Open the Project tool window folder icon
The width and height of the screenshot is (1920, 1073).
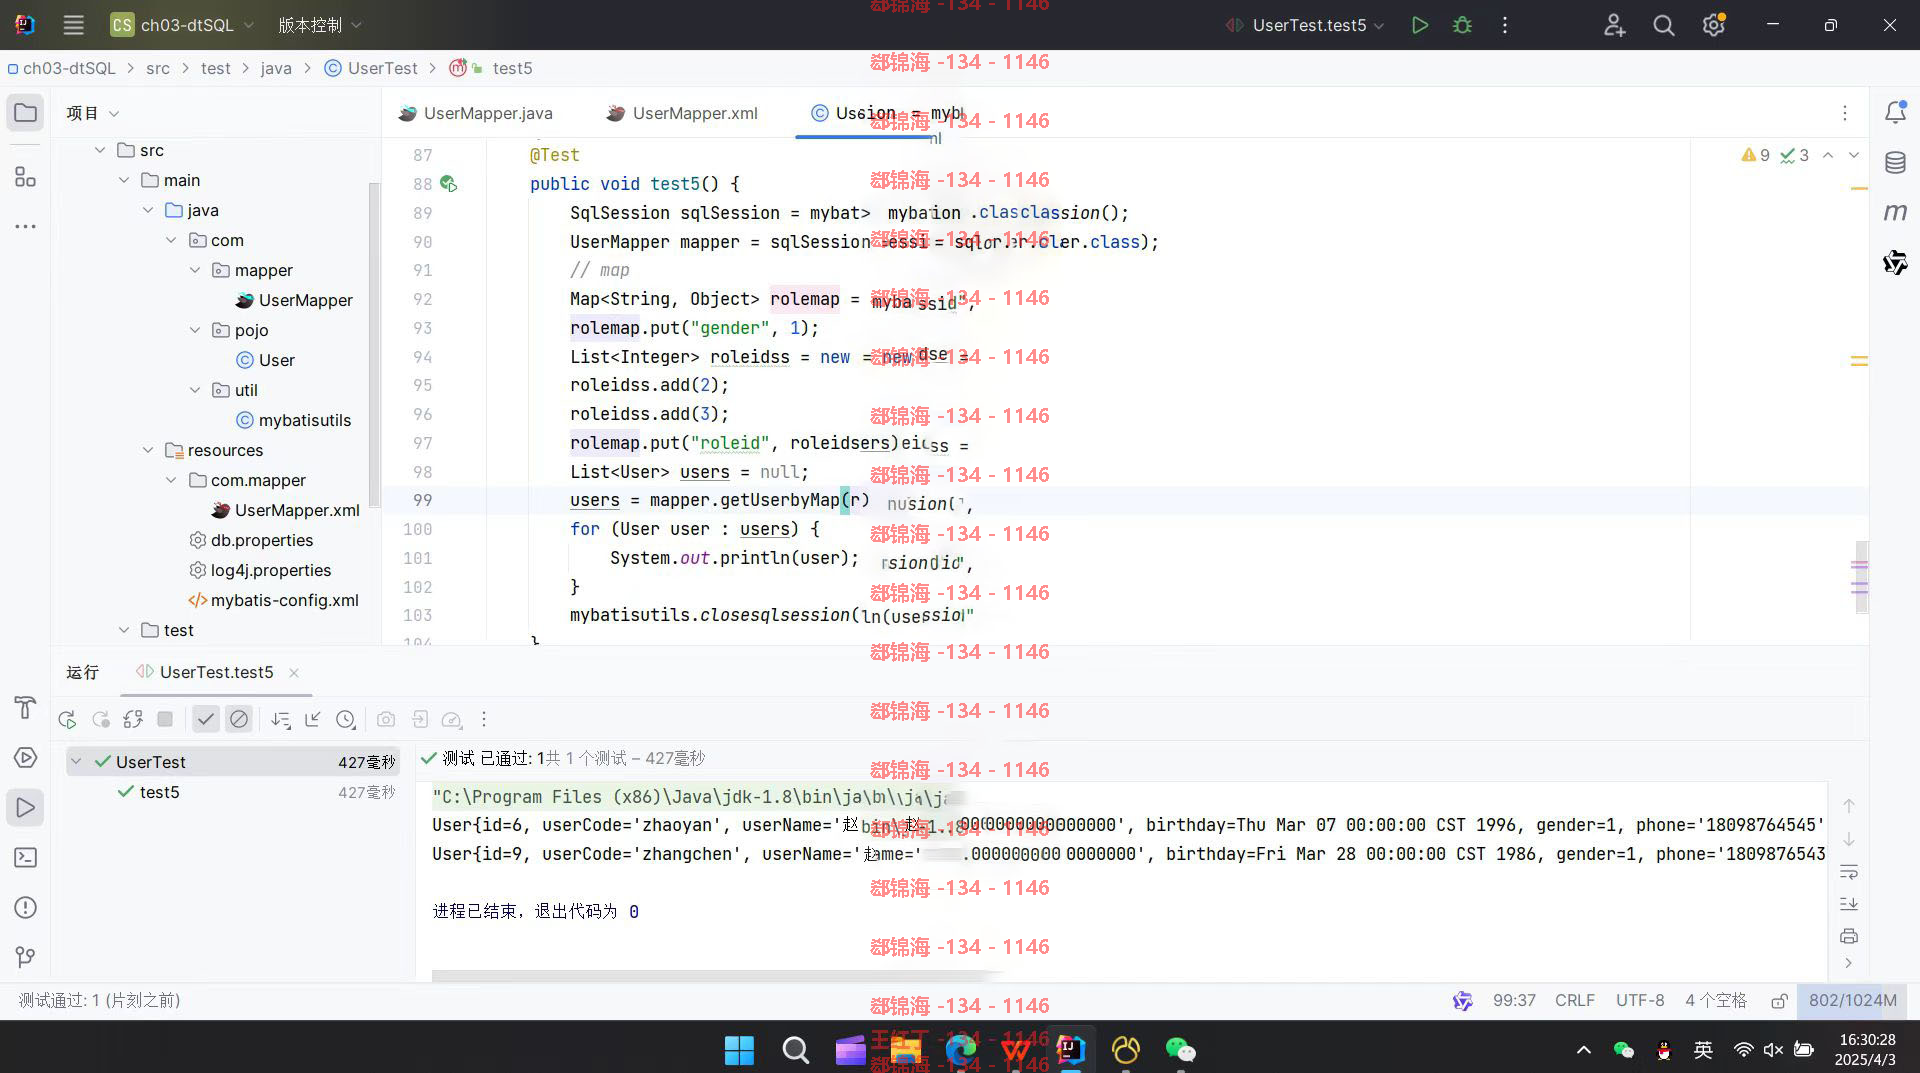tap(26, 113)
